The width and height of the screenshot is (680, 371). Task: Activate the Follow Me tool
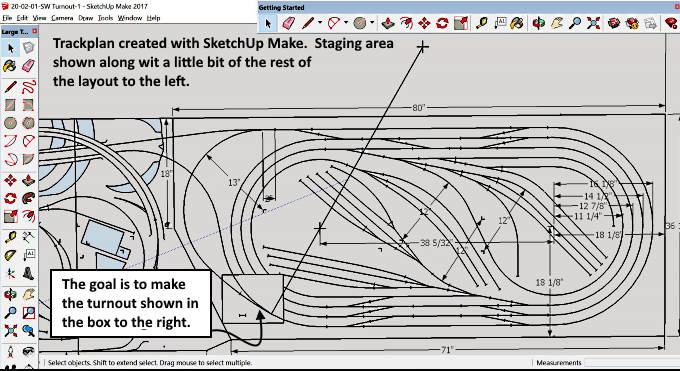28,198
